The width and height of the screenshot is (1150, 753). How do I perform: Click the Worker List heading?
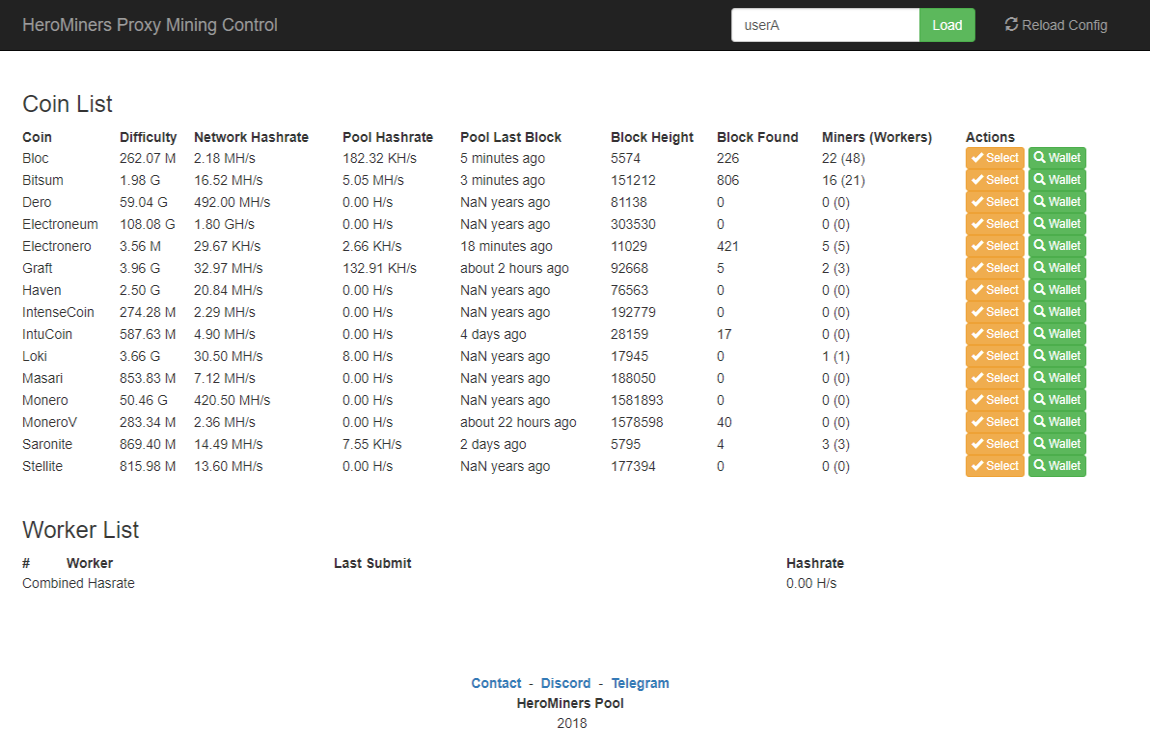point(81,530)
